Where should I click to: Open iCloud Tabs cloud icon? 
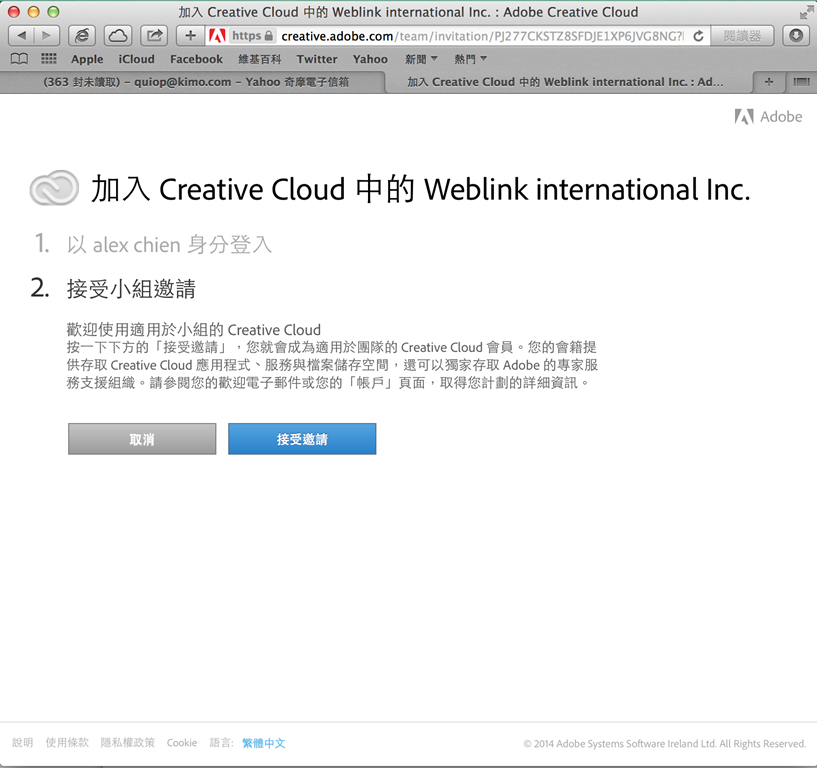point(118,35)
